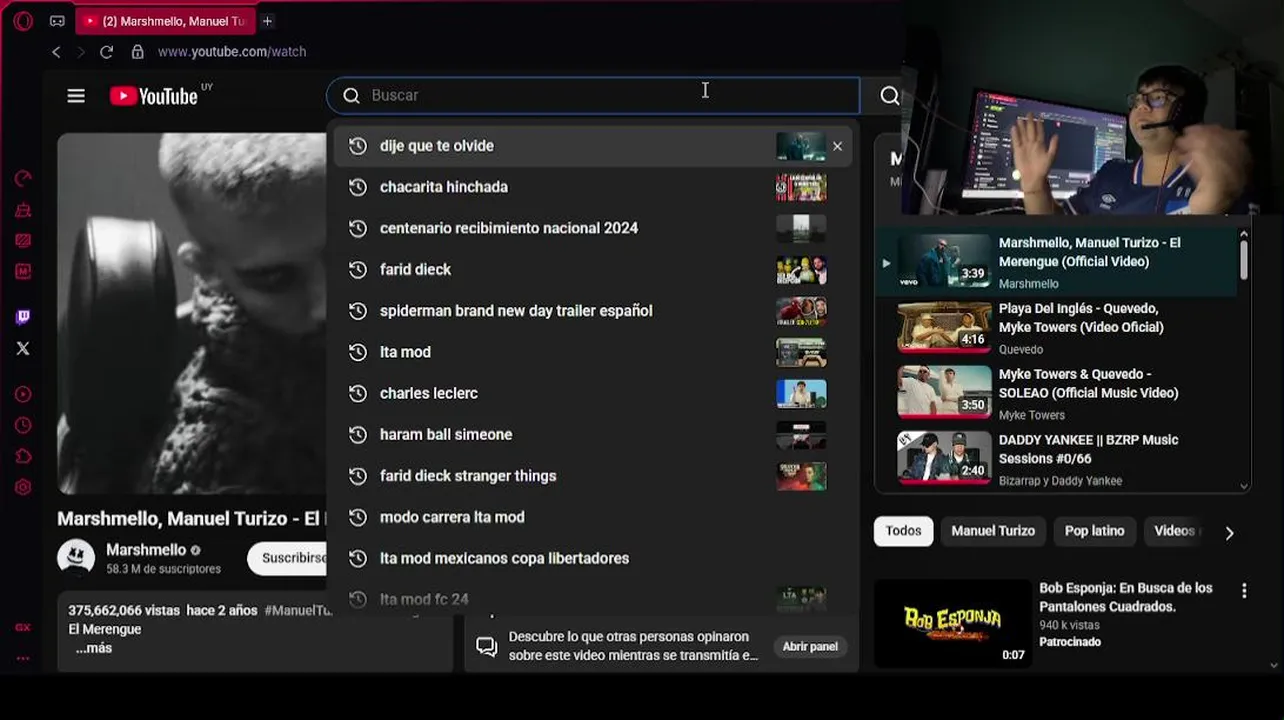Click thumbnail beside 'chacarita hinchada' suggestion
The image size is (1284, 720).
801,187
